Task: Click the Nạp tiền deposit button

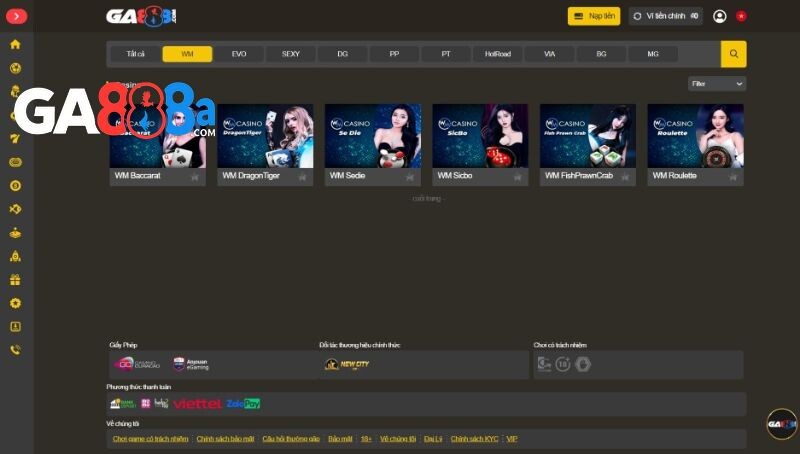Action: (594, 16)
